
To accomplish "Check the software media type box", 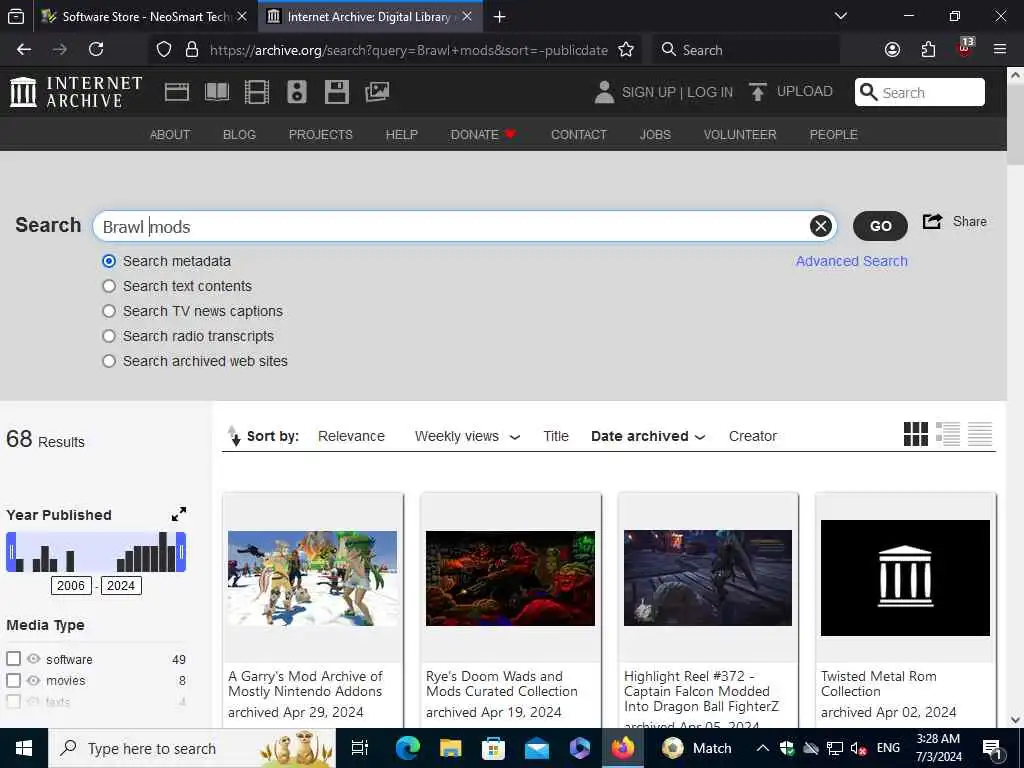I will point(14,658).
